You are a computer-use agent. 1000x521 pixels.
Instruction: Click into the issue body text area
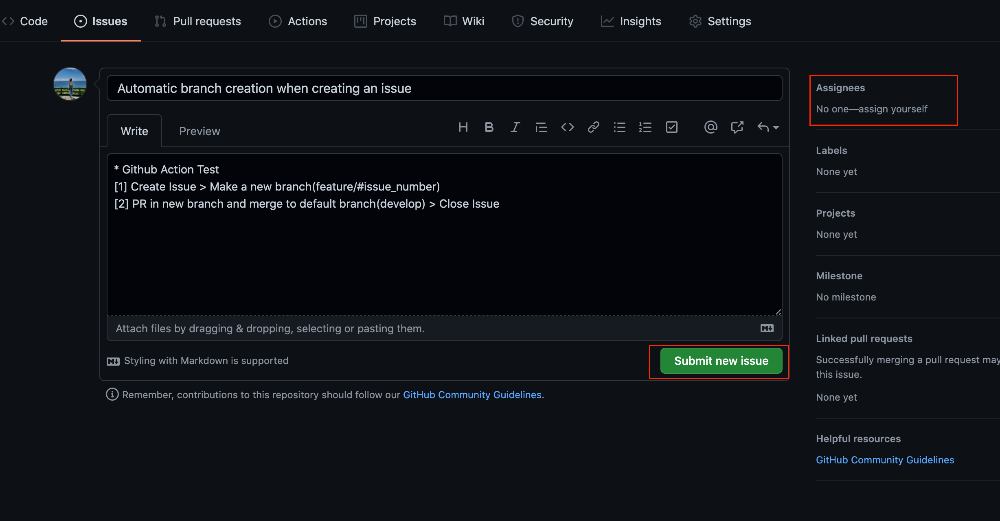pyautogui.click(x=445, y=234)
